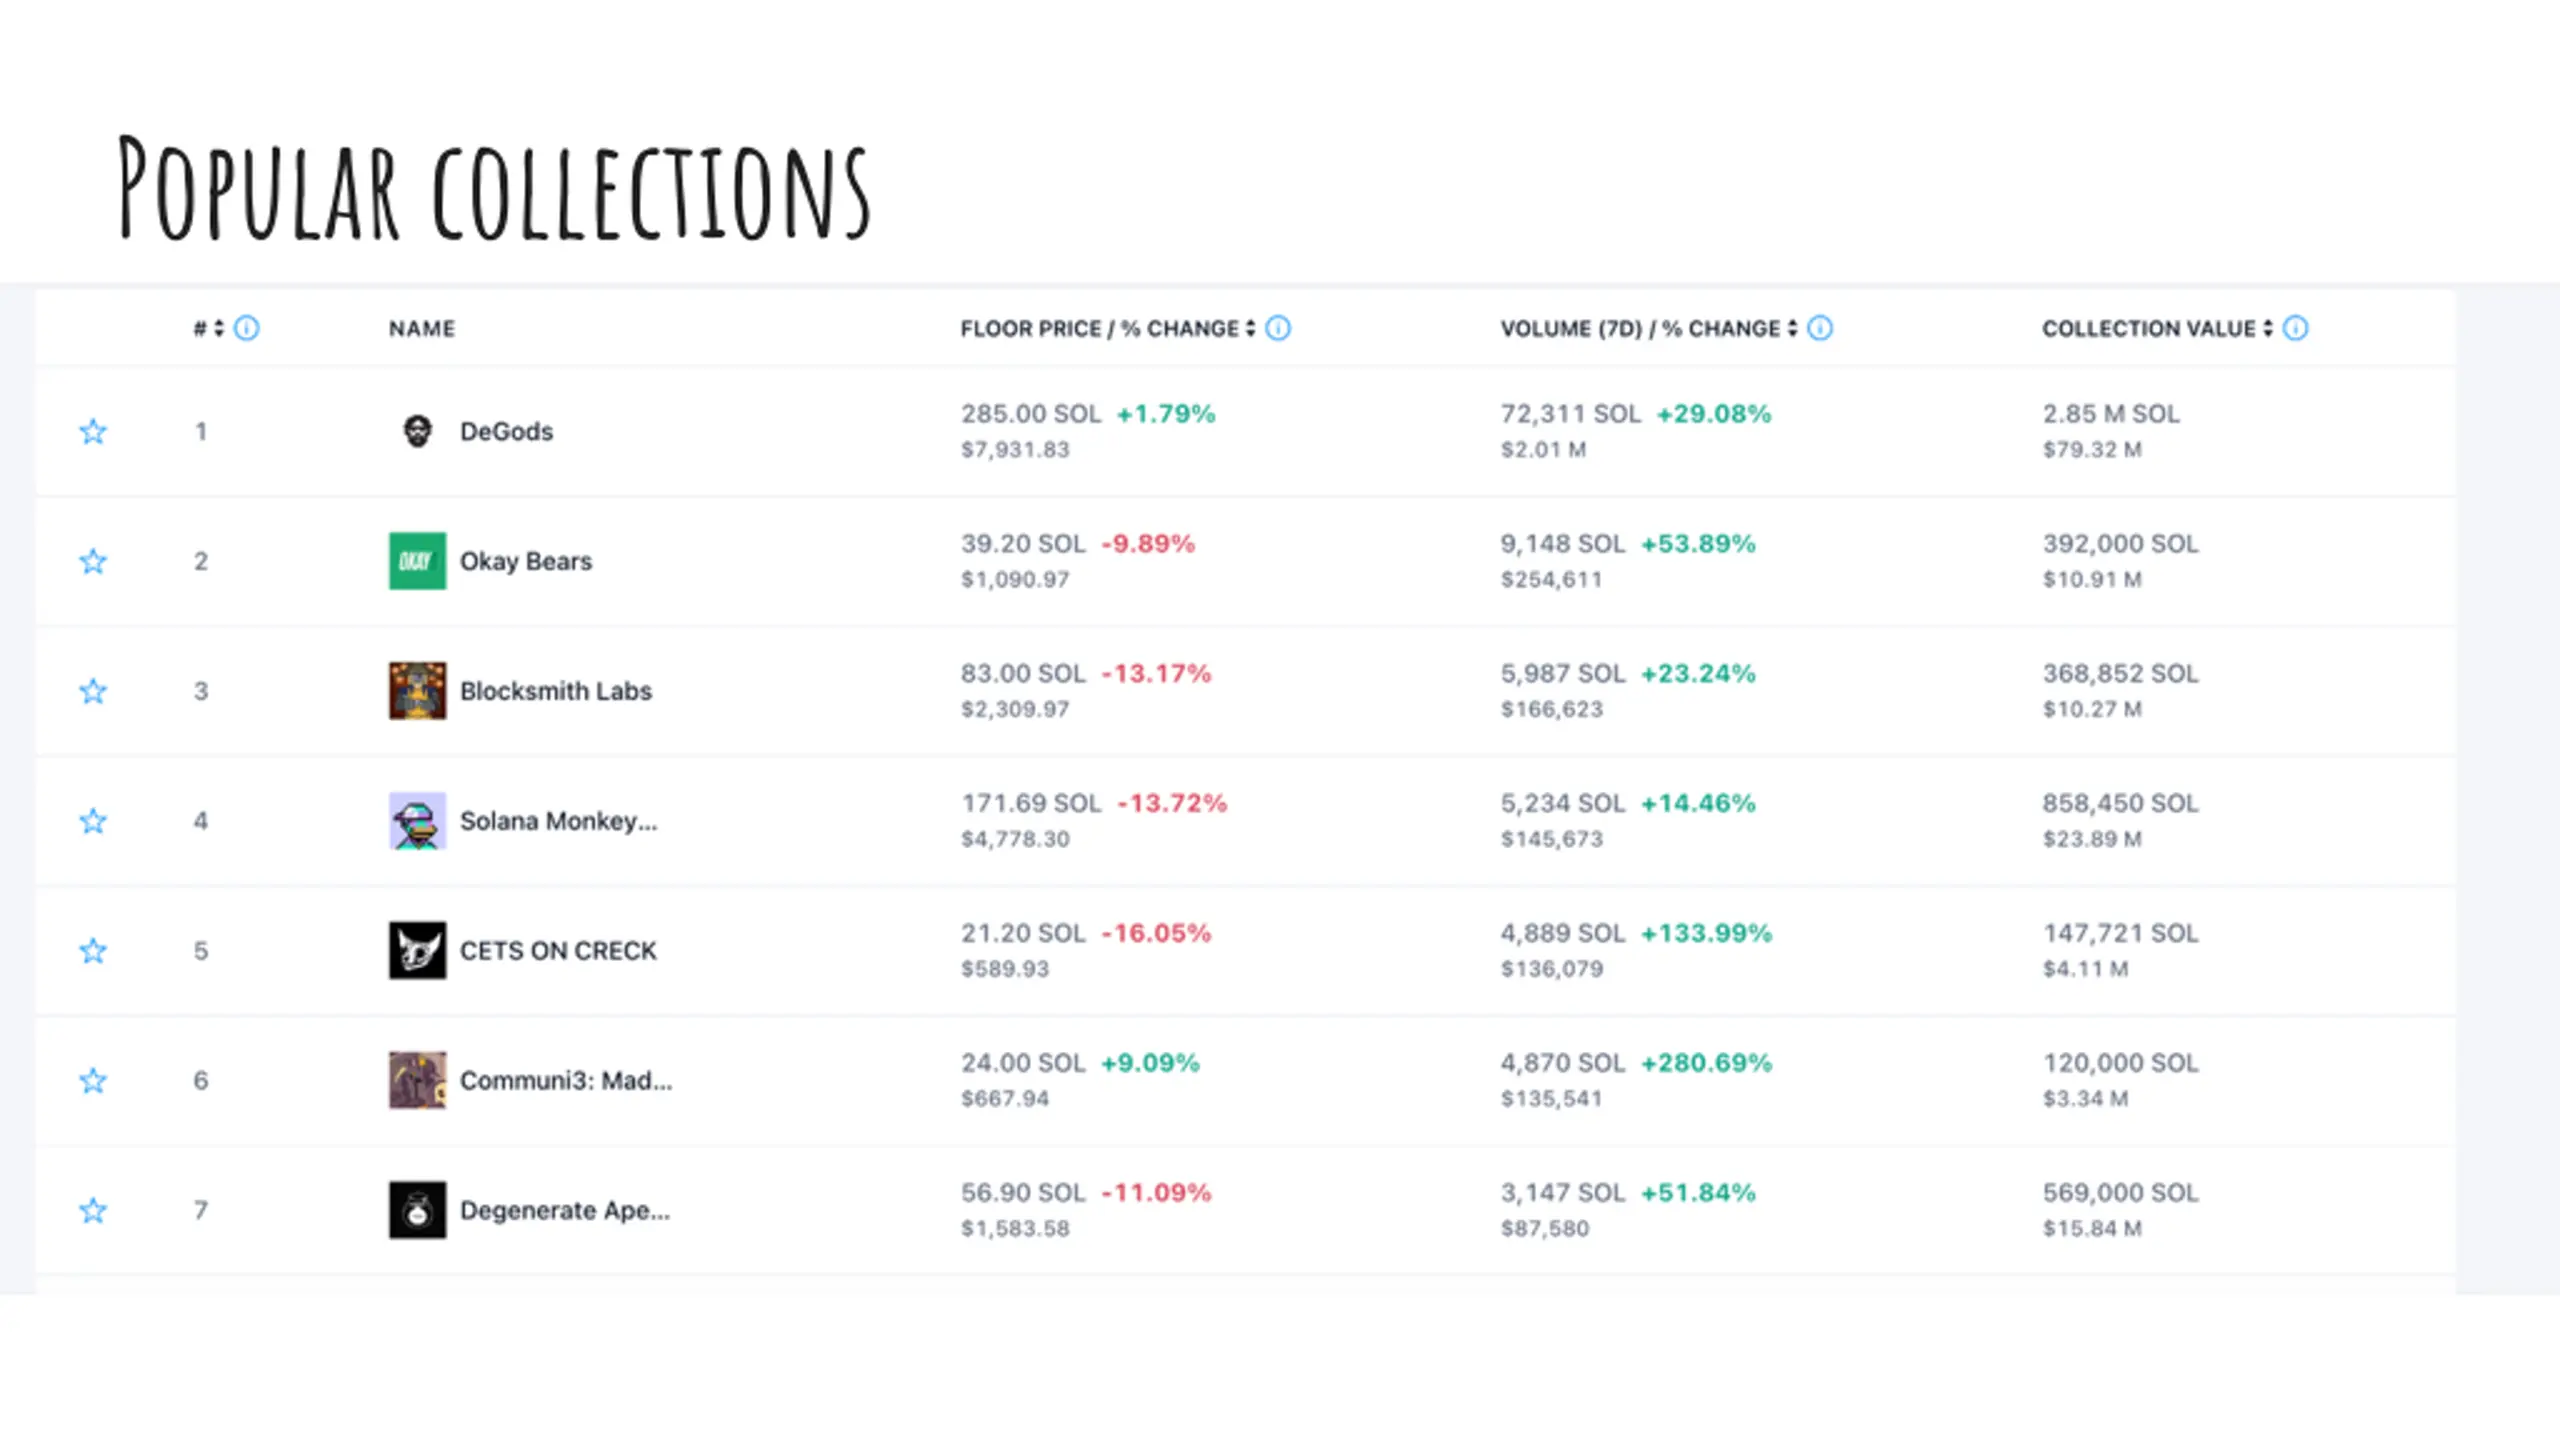Screen dimensions: 2560x1440
Task: Click the Solana Monkey pixel avatar
Action: [x=417, y=821]
